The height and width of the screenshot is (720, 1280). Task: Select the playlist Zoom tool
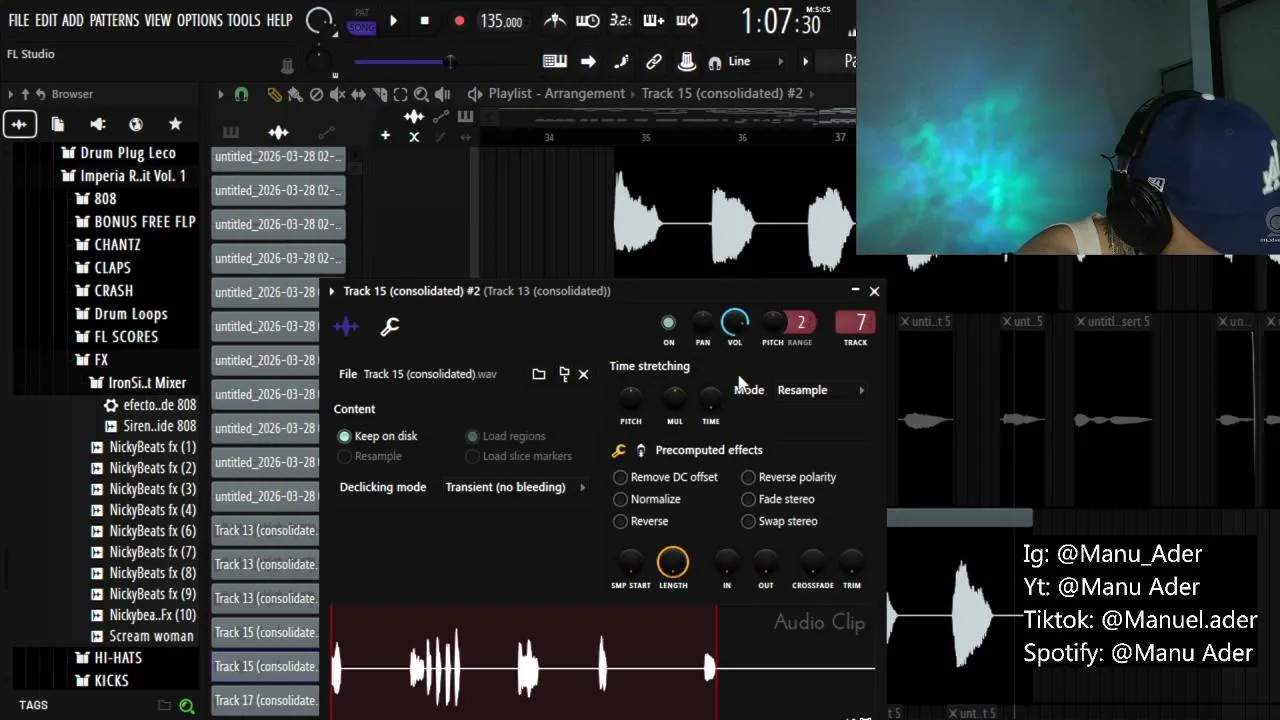421,94
